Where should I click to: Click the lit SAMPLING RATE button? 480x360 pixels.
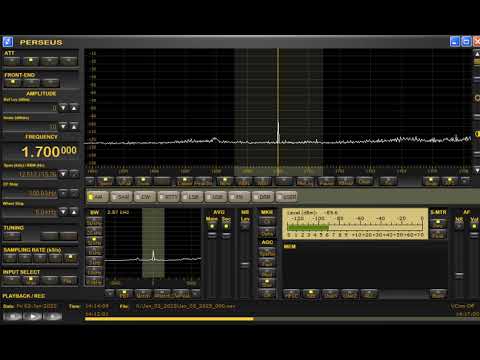[70, 258]
